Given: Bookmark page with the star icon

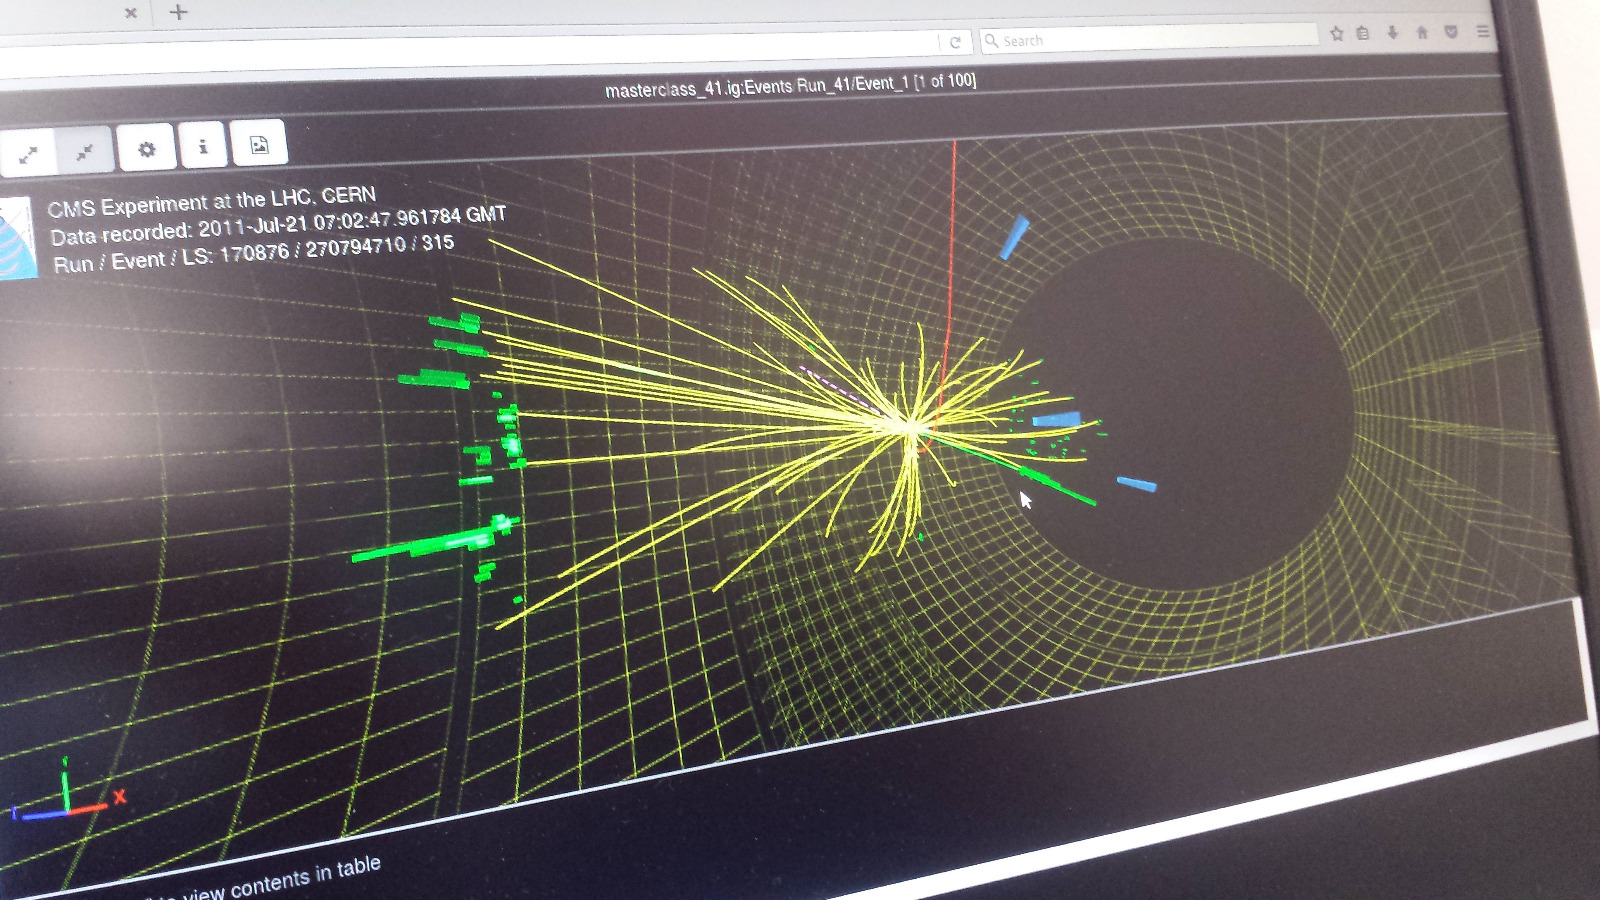Looking at the screenshot, I should (x=1337, y=33).
